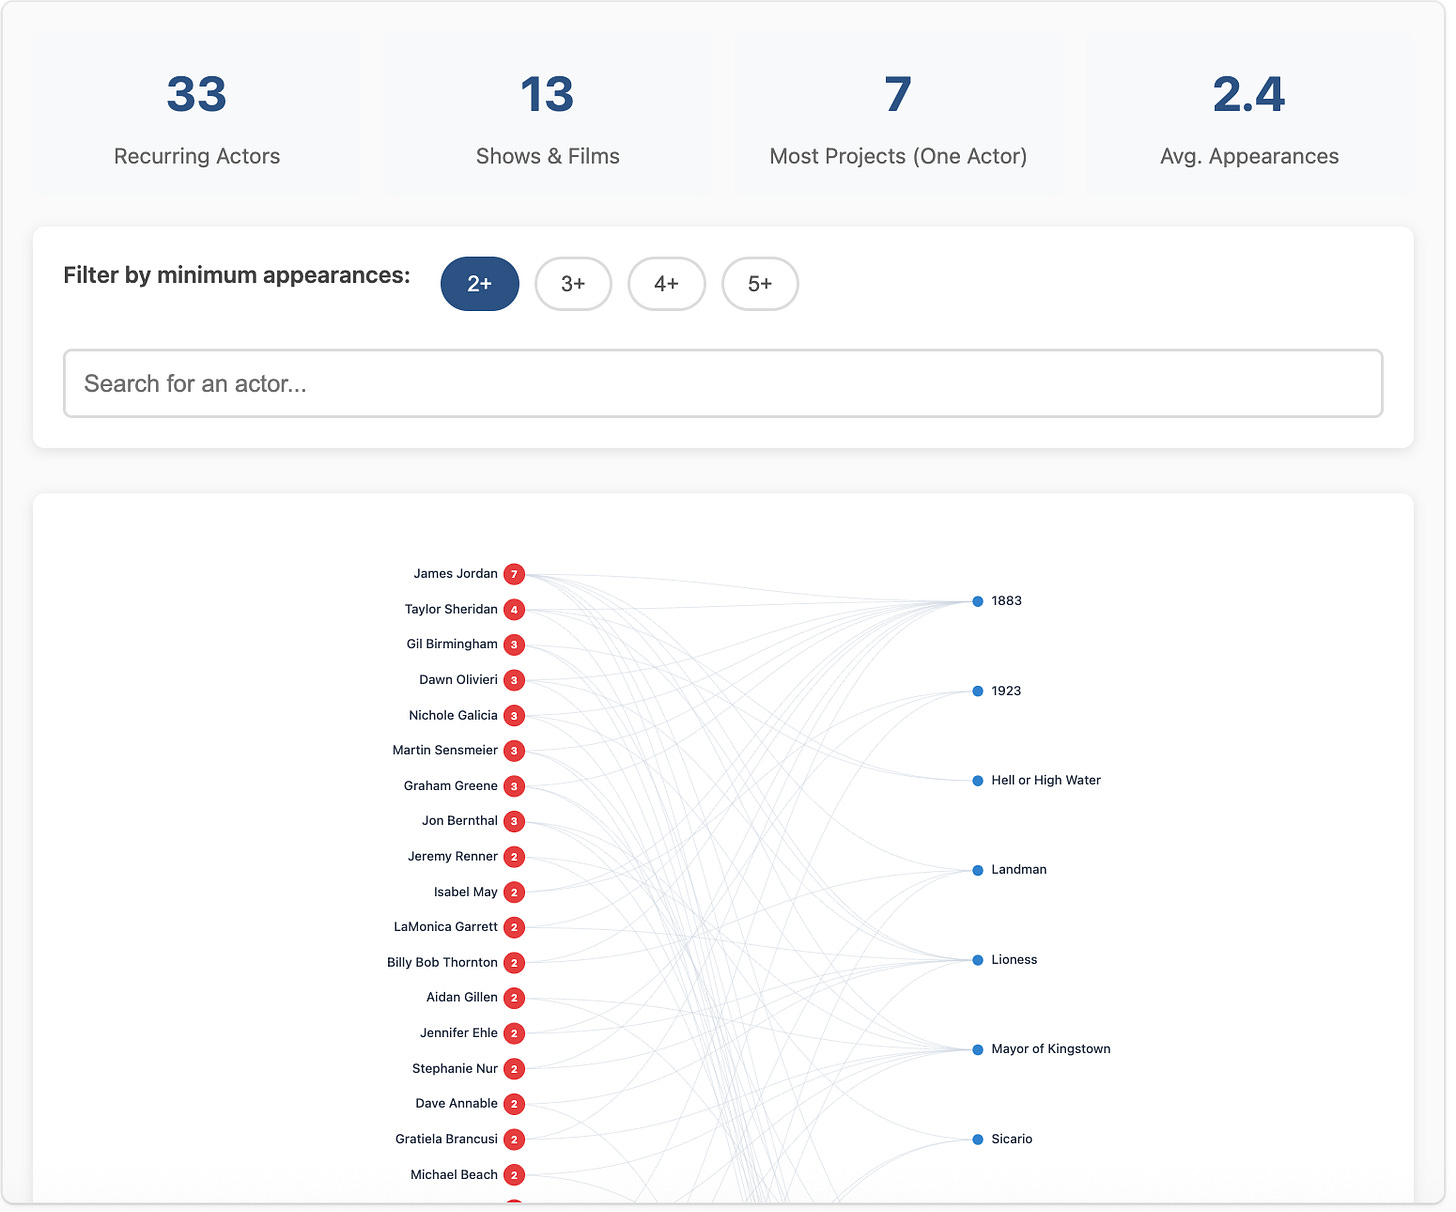This screenshot has width=1456, height=1212.
Task: Click Michael Beach's red count node
Action: 514,1175
